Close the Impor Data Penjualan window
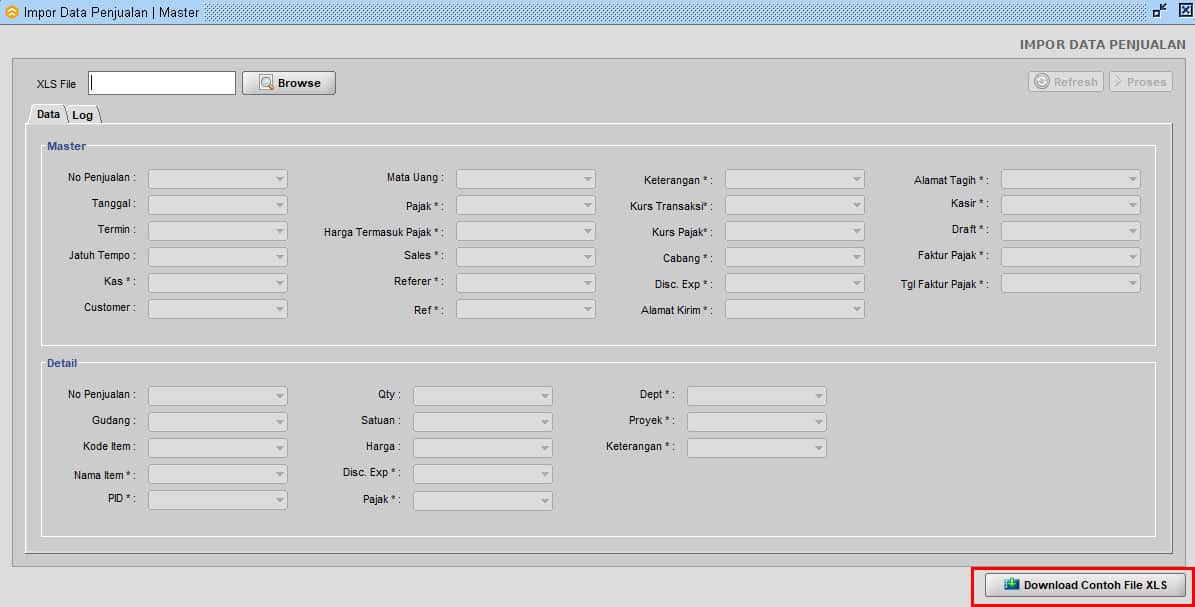Image resolution: width=1195 pixels, height=607 pixels. point(1185,11)
